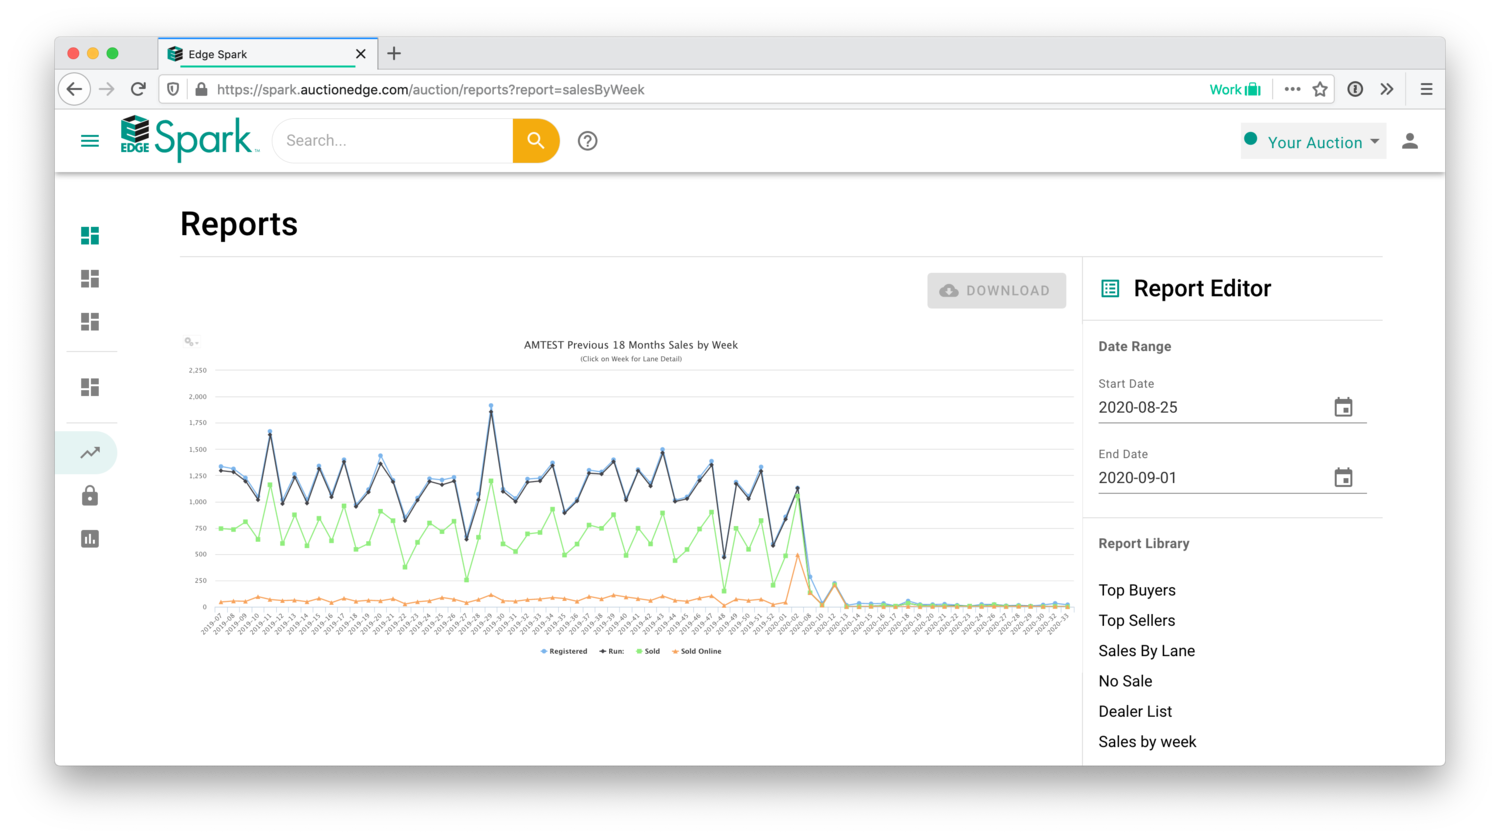Select the trending line-chart sidebar icon
Image resolution: width=1500 pixels, height=838 pixels.
tap(88, 452)
